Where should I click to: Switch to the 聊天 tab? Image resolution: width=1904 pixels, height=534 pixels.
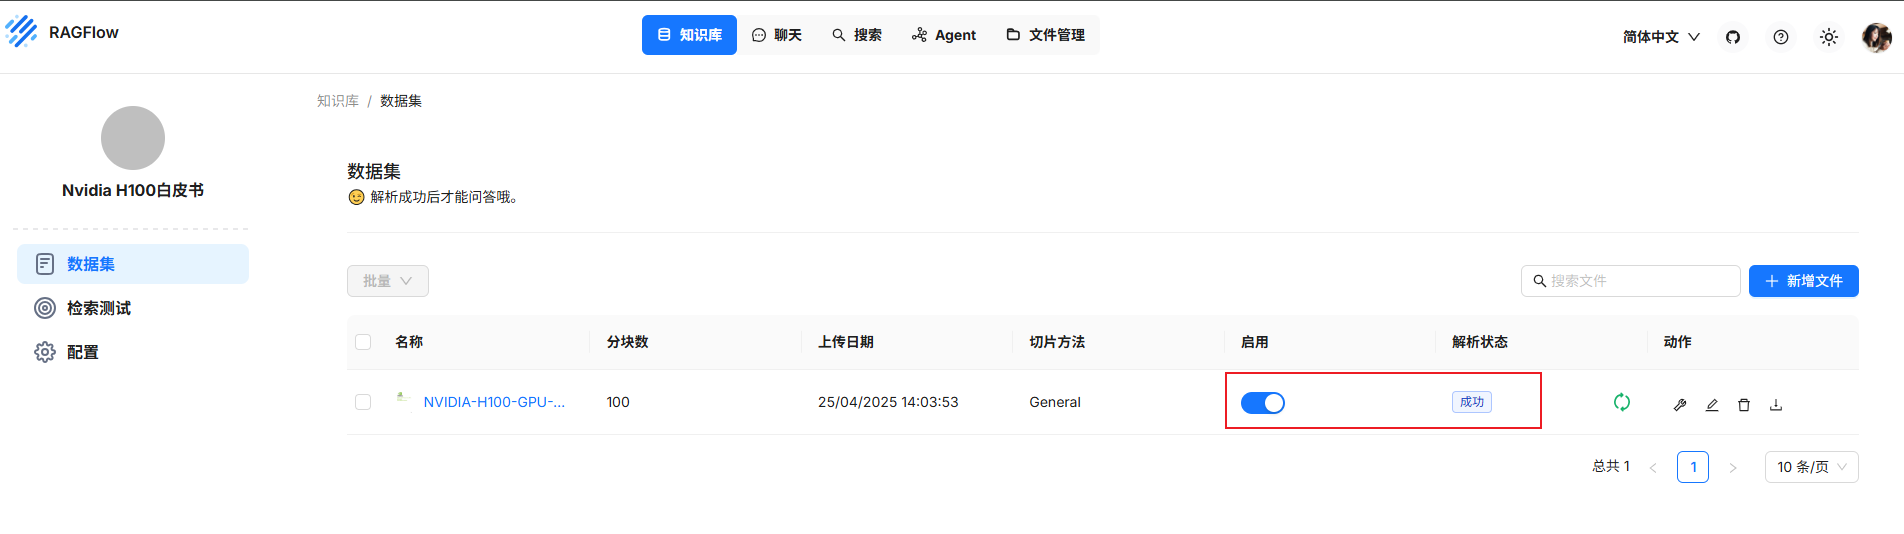[x=777, y=35]
